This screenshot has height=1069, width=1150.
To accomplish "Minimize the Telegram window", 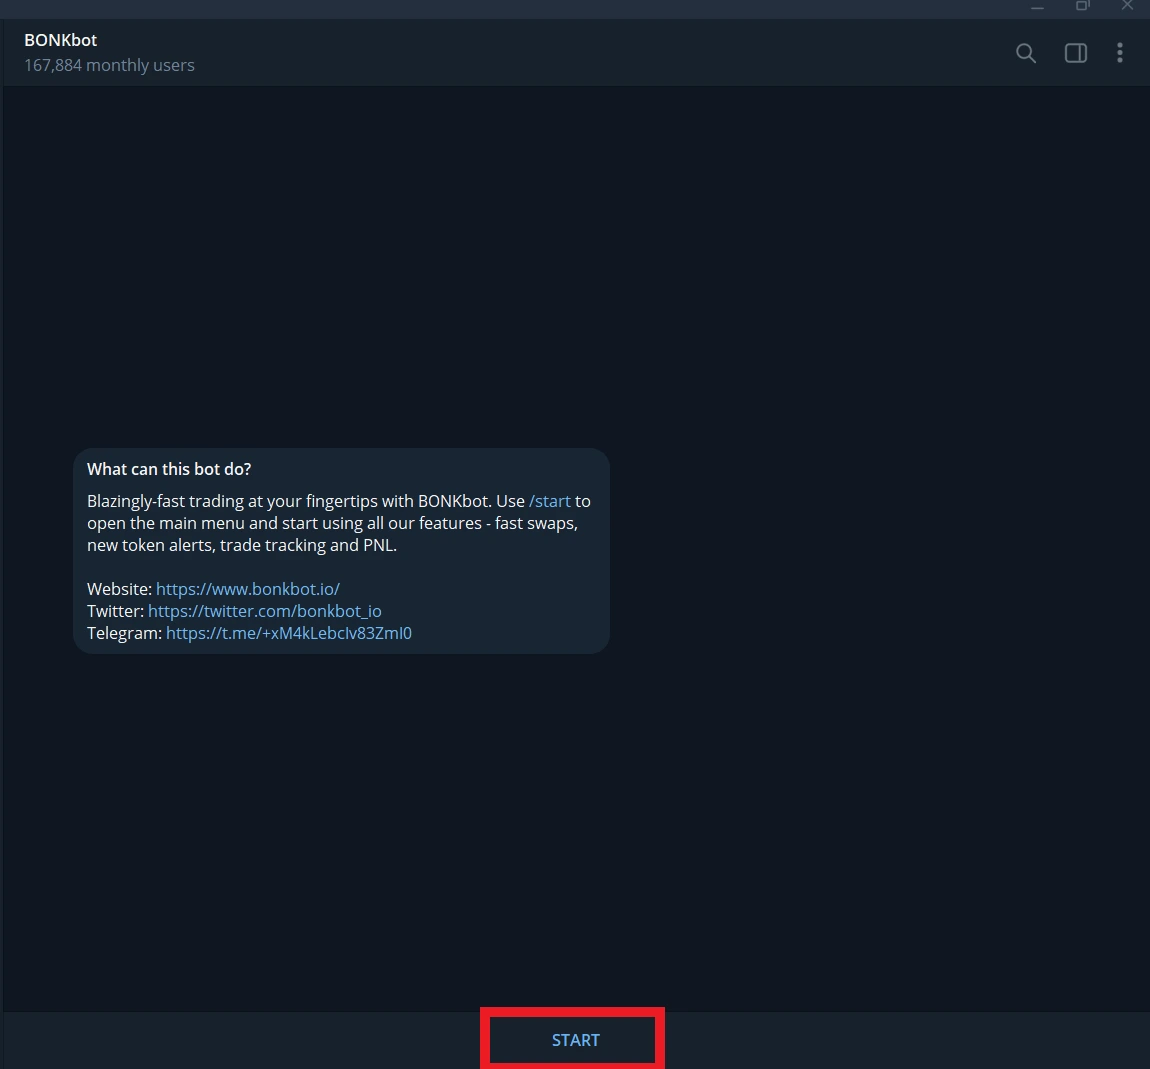I will [x=1037, y=7].
